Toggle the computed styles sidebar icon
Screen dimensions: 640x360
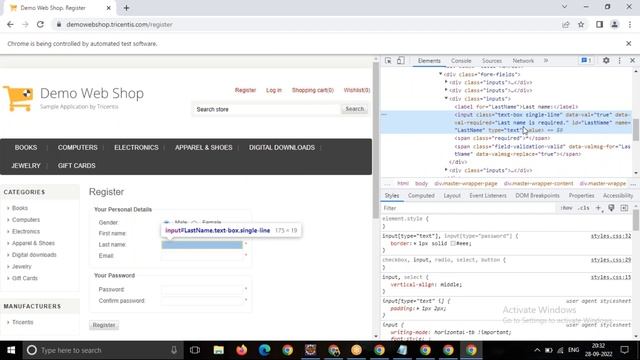tap(624, 208)
